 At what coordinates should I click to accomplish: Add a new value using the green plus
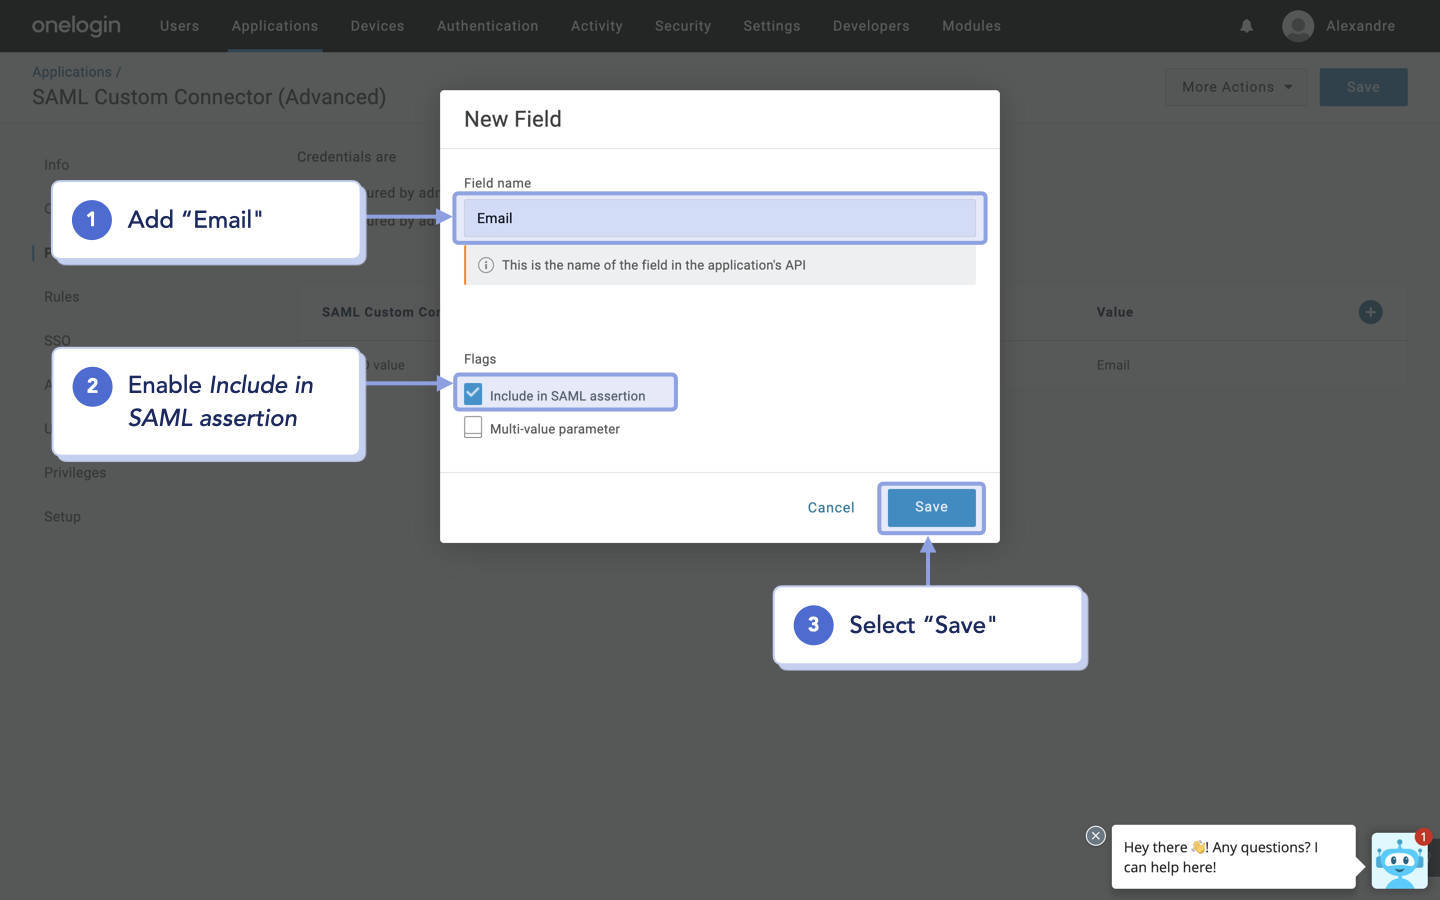pyautogui.click(x=1370, y=312)
